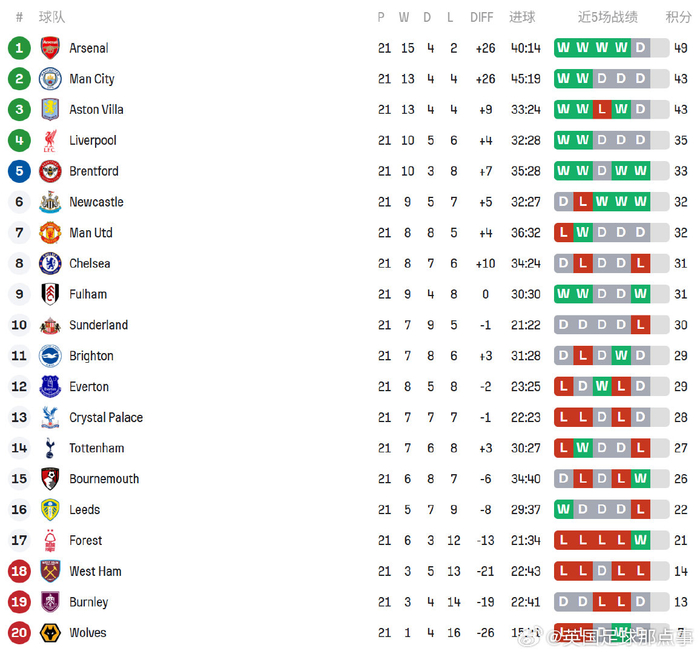Click the 近5场战绩 column header
700x654 pixels.
(608, 17)
